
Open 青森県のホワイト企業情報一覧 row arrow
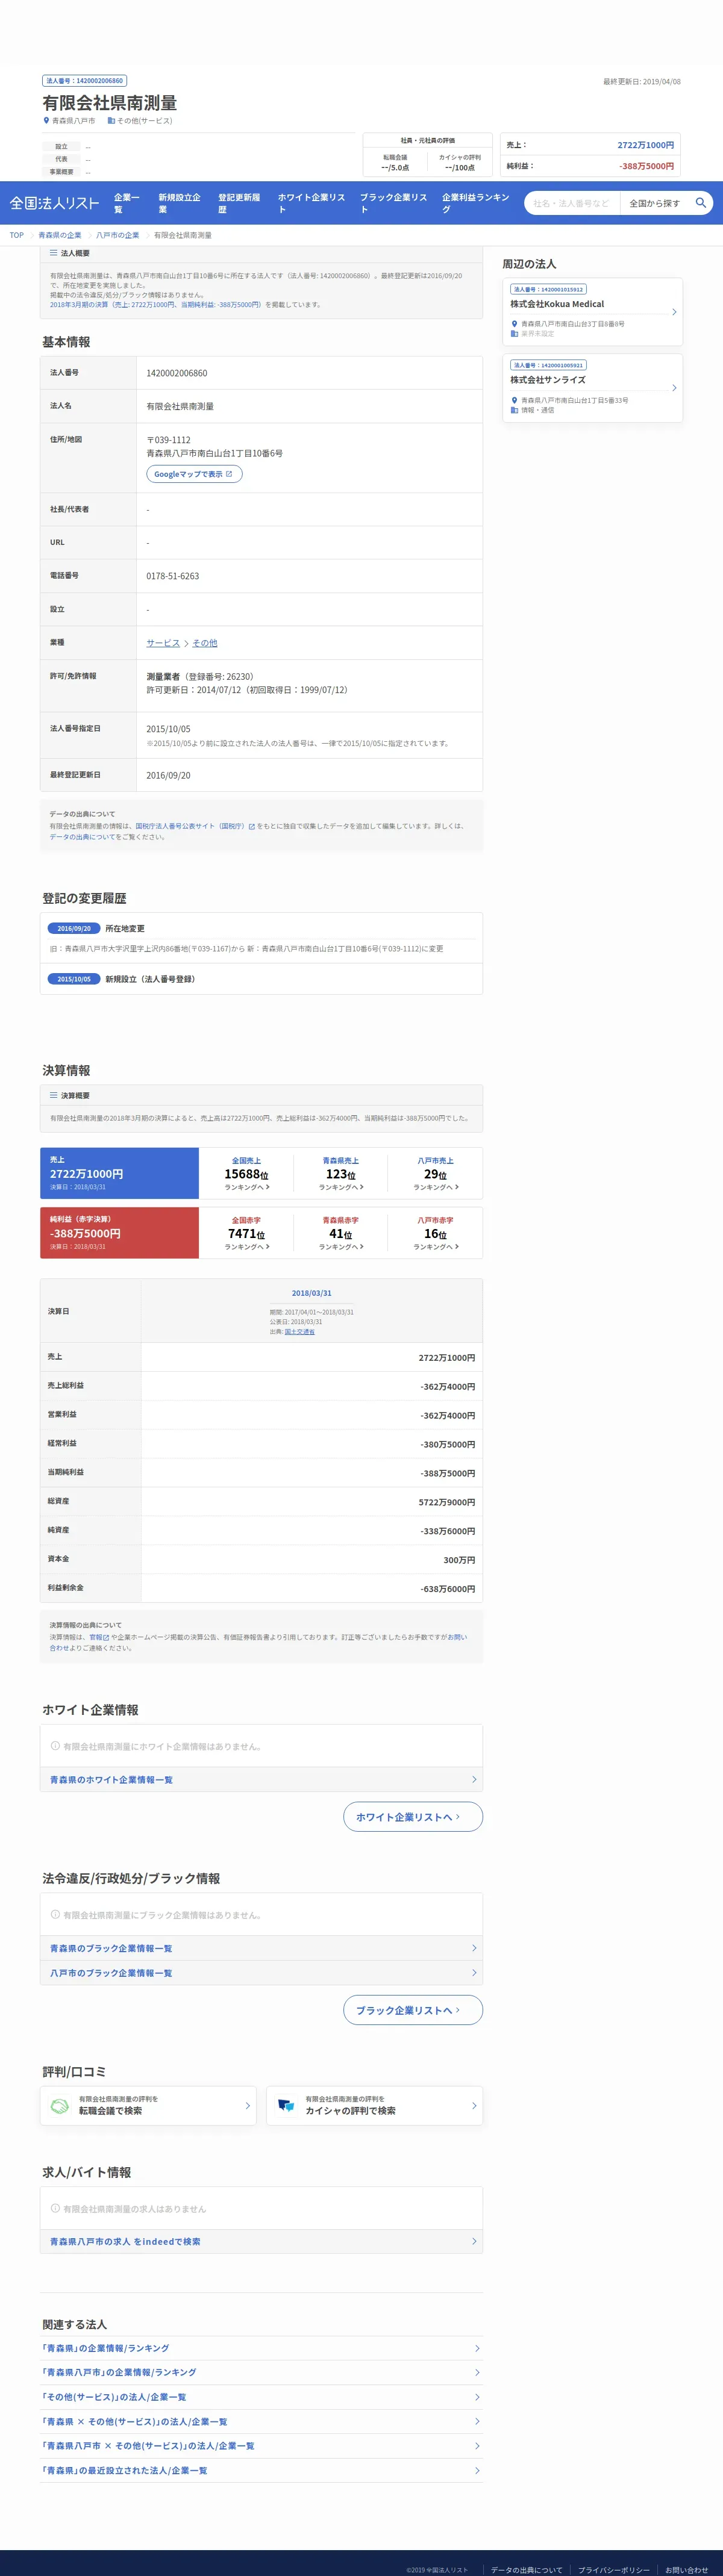point(474,1779)
